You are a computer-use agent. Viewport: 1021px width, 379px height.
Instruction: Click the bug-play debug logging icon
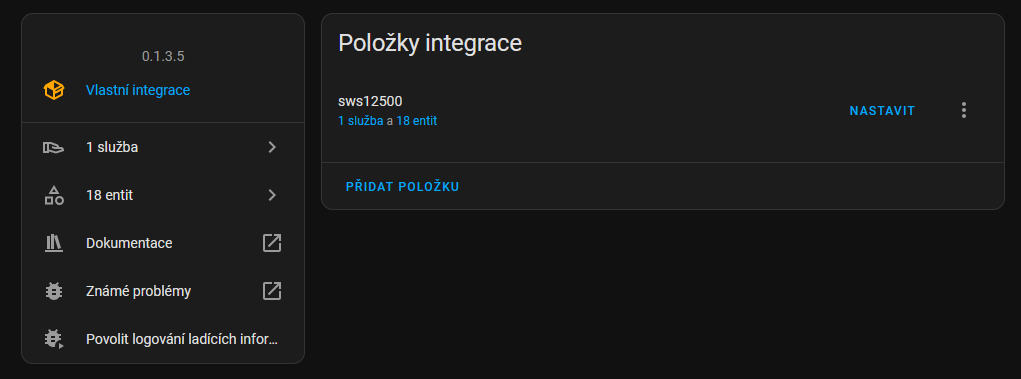click(53, 339)
